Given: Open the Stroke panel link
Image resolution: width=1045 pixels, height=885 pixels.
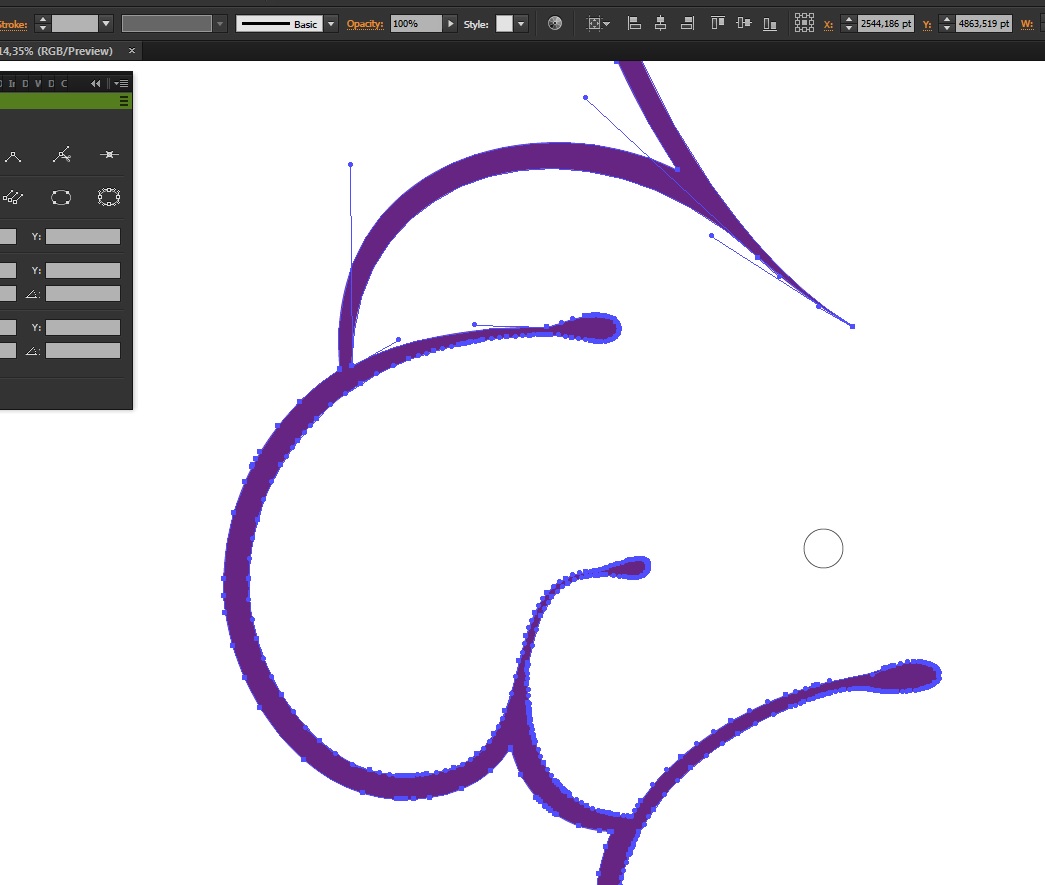Looking at the screenshot, I should (x=13, y=25).
